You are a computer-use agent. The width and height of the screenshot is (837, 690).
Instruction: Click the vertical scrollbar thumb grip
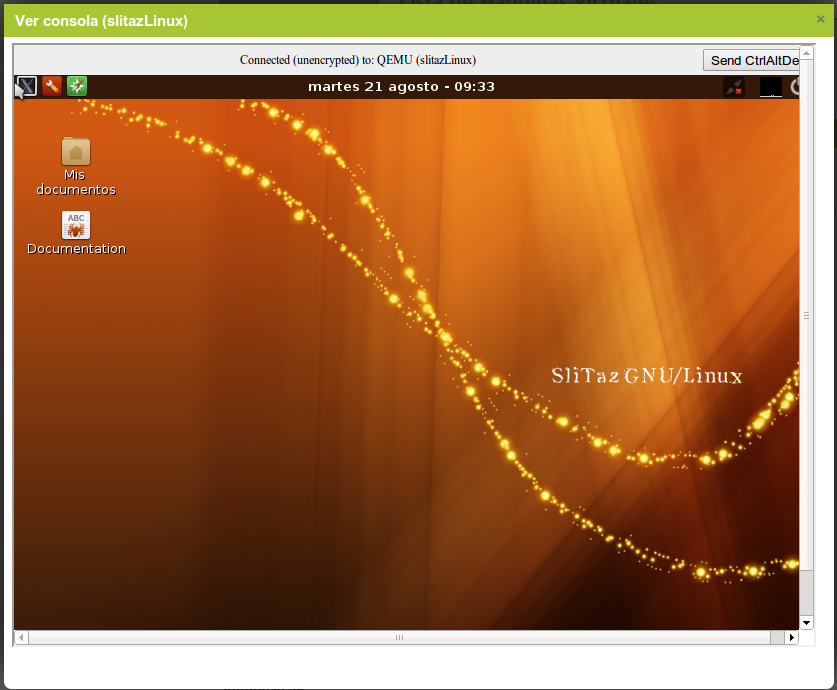pyautogui.click(x=807, y=315)
